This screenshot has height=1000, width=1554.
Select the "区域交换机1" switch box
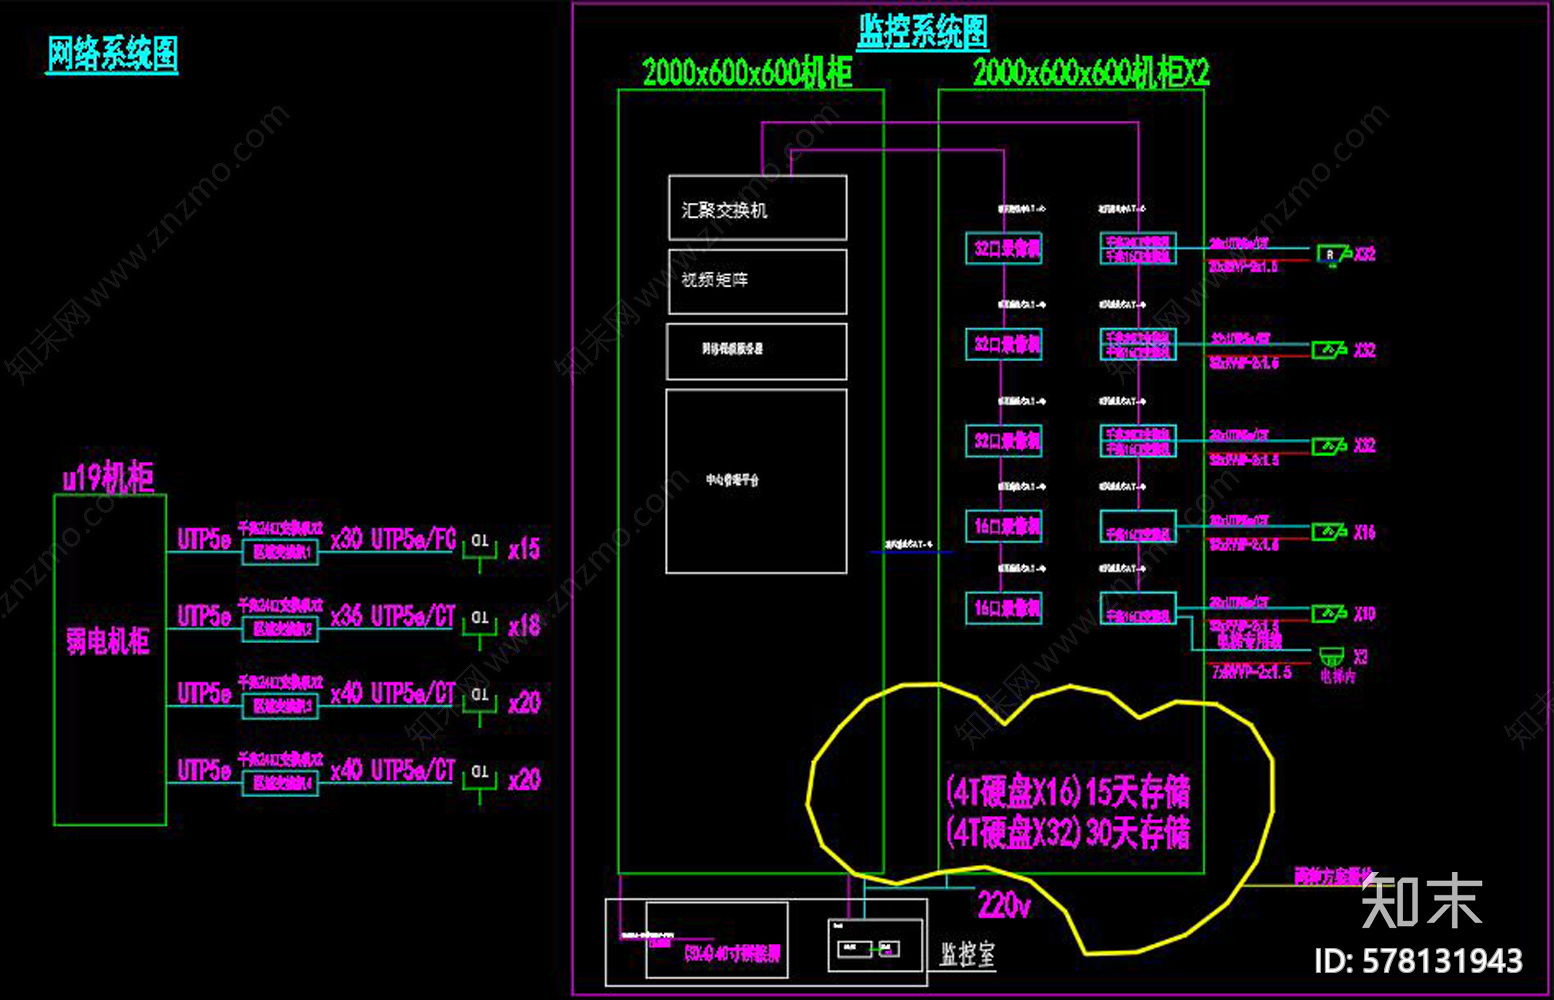[x=280, y=552]
